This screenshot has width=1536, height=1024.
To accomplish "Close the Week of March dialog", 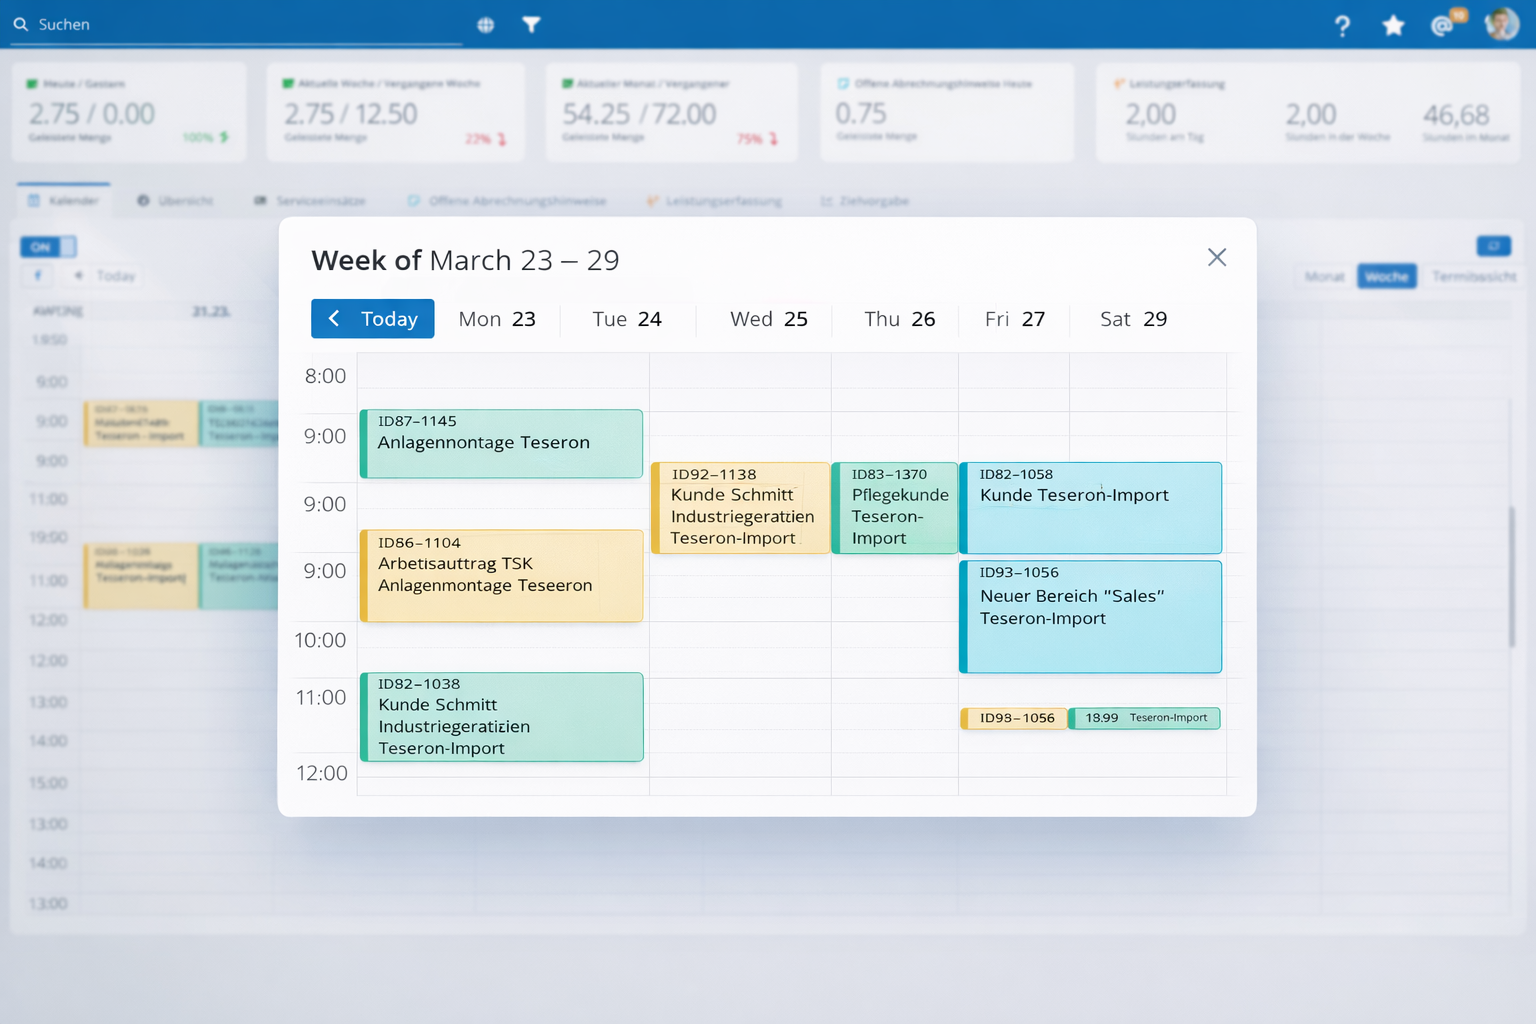I will pyautogui.click(x=1216, y=258).
